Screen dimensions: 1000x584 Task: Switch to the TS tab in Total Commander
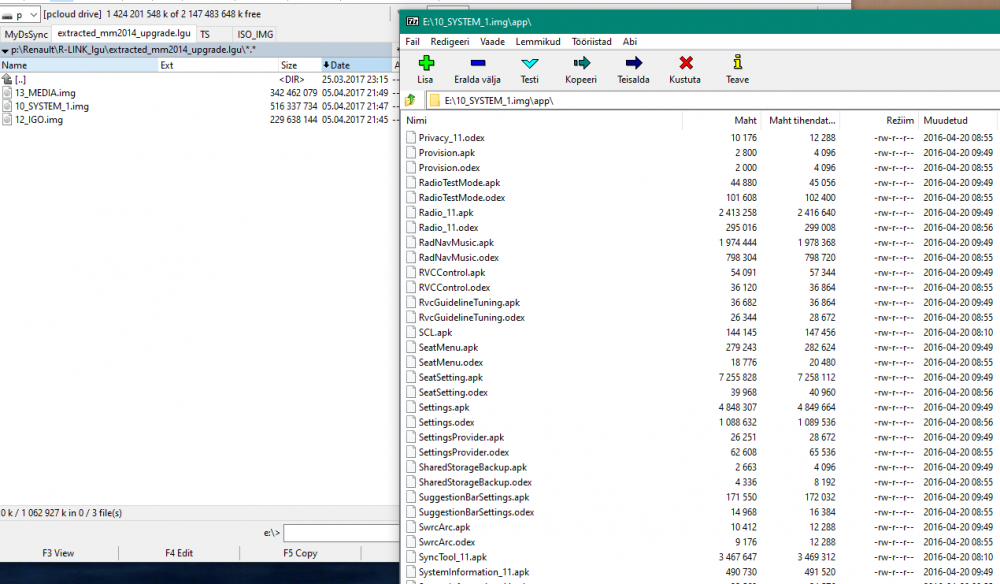(x=205, y=34)
